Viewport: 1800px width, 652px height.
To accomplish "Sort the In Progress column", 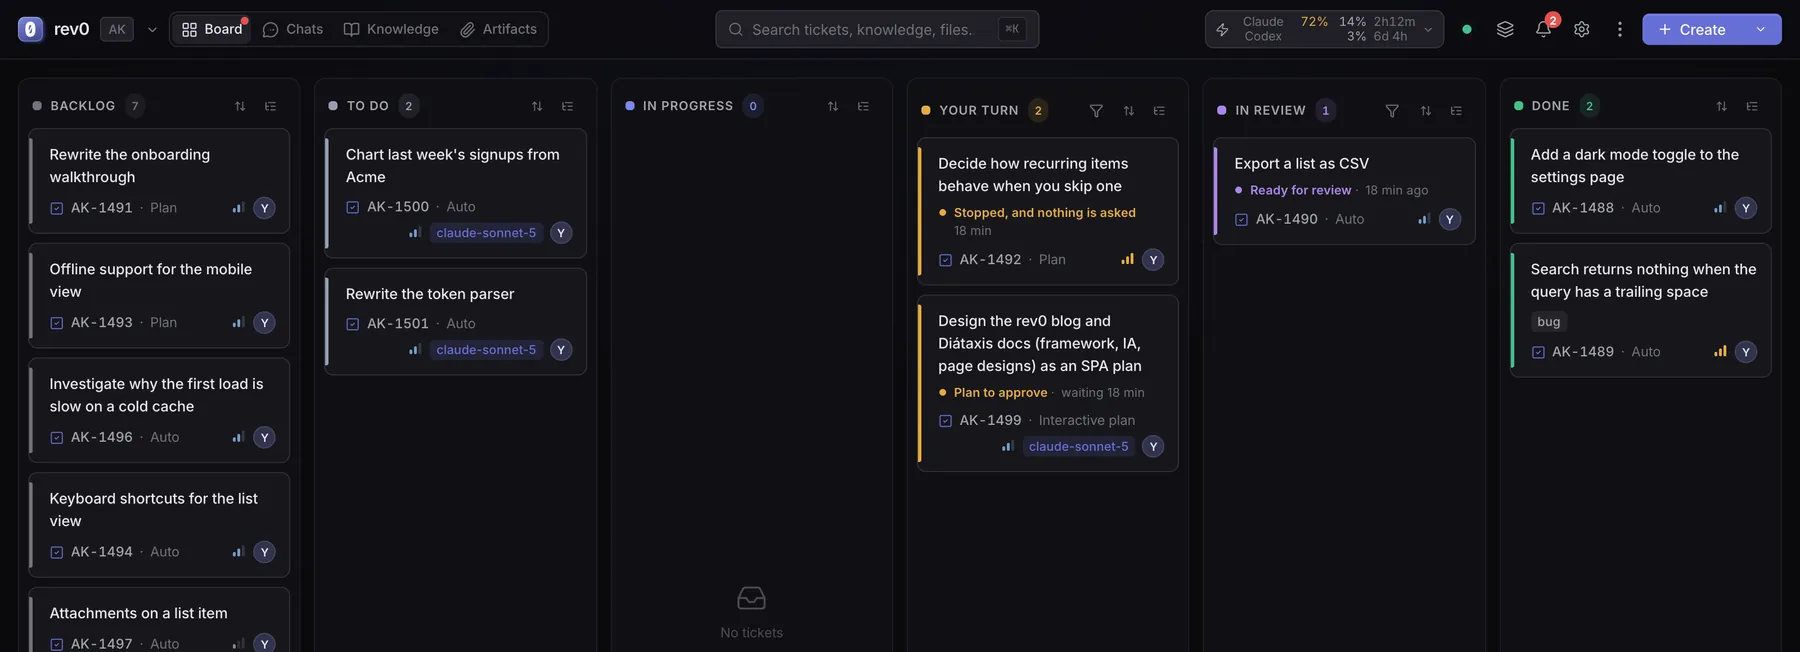I will (x=833, y=106).
